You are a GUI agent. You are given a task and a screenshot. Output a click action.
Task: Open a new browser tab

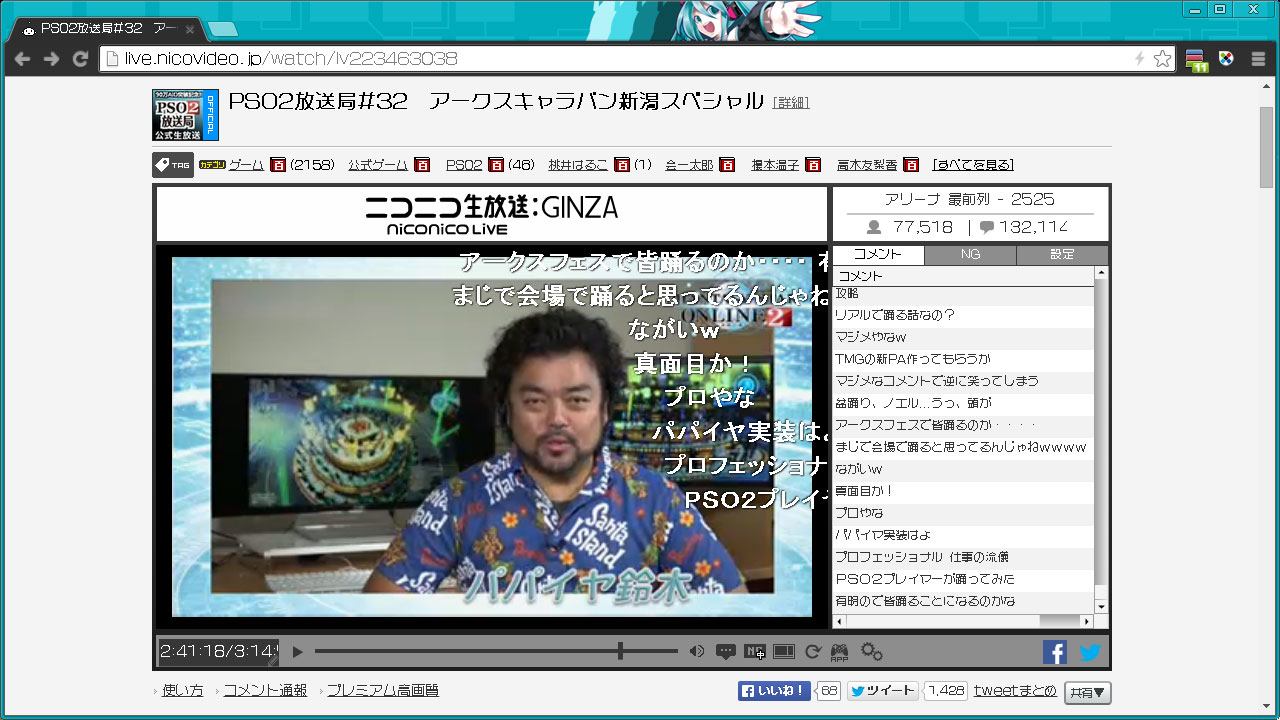[x=223, y=29]
